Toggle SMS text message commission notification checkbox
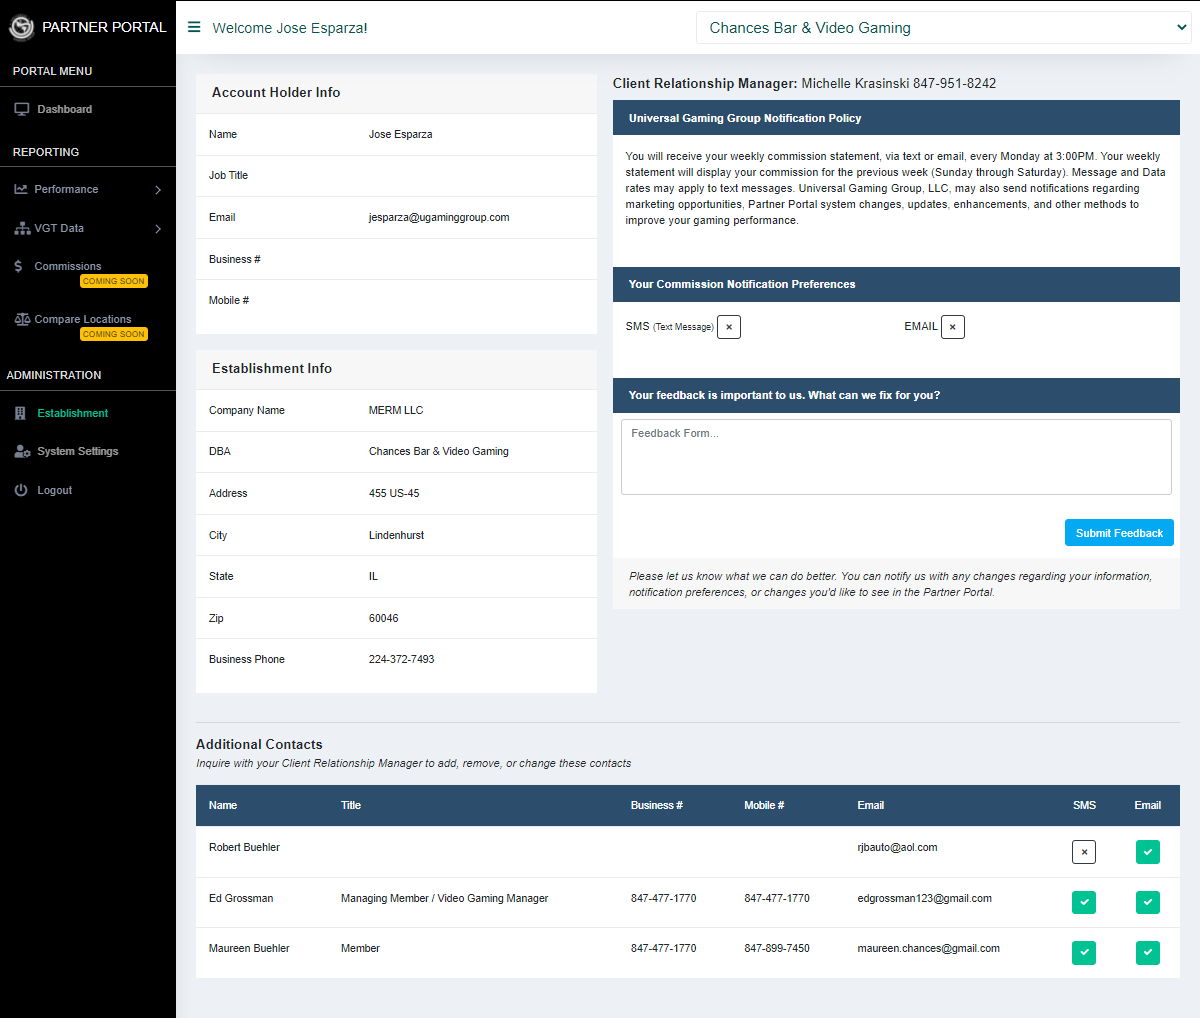Image resolution: width=1200 pixels, height=1018 pixels. pos(729,327)
